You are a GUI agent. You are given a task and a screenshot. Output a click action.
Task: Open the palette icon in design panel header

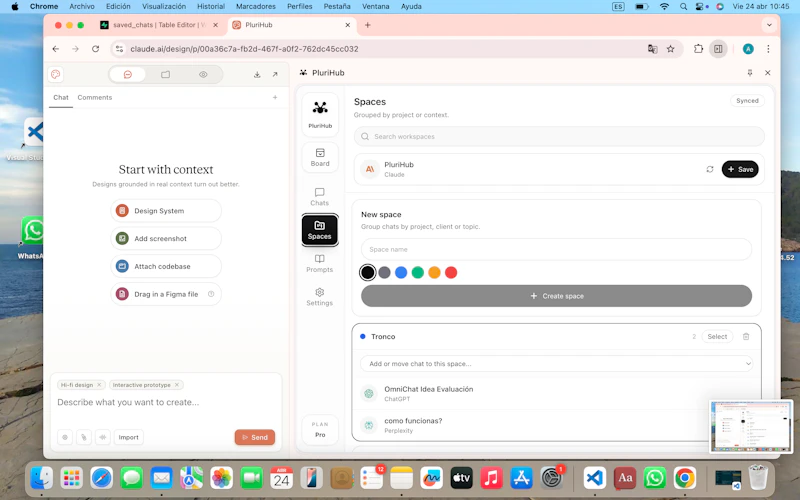[x=56, y=74]
